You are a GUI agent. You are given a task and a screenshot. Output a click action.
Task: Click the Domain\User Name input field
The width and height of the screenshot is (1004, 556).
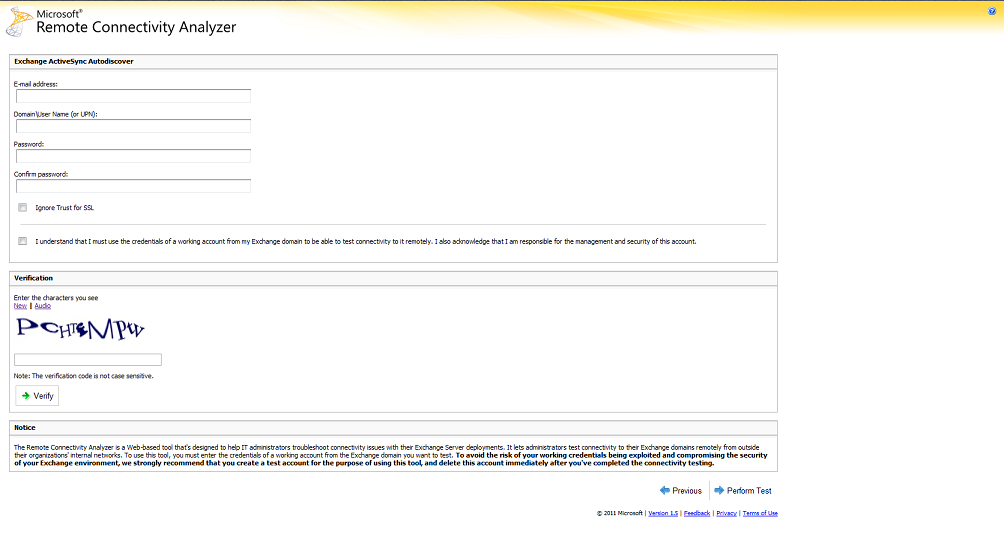133,126
